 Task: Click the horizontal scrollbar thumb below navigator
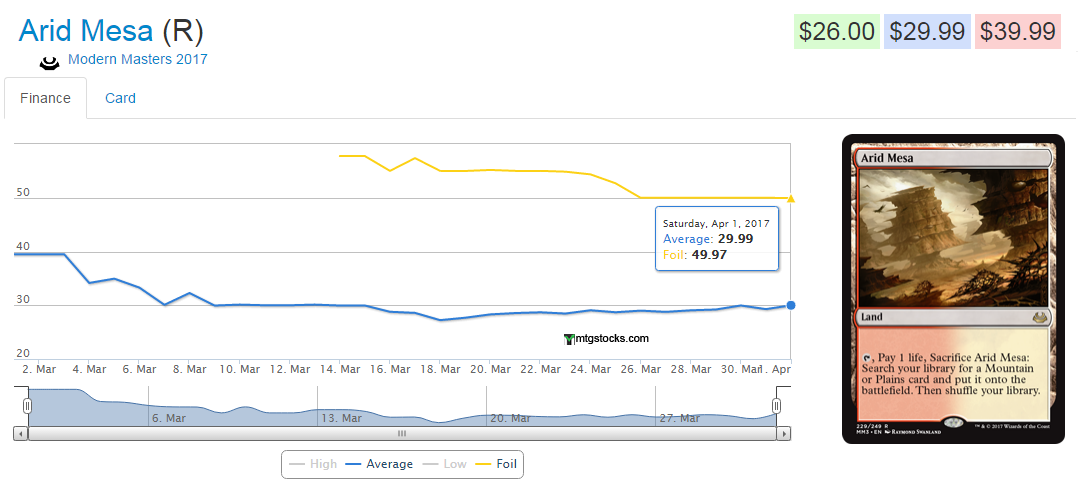click(402, 434)
